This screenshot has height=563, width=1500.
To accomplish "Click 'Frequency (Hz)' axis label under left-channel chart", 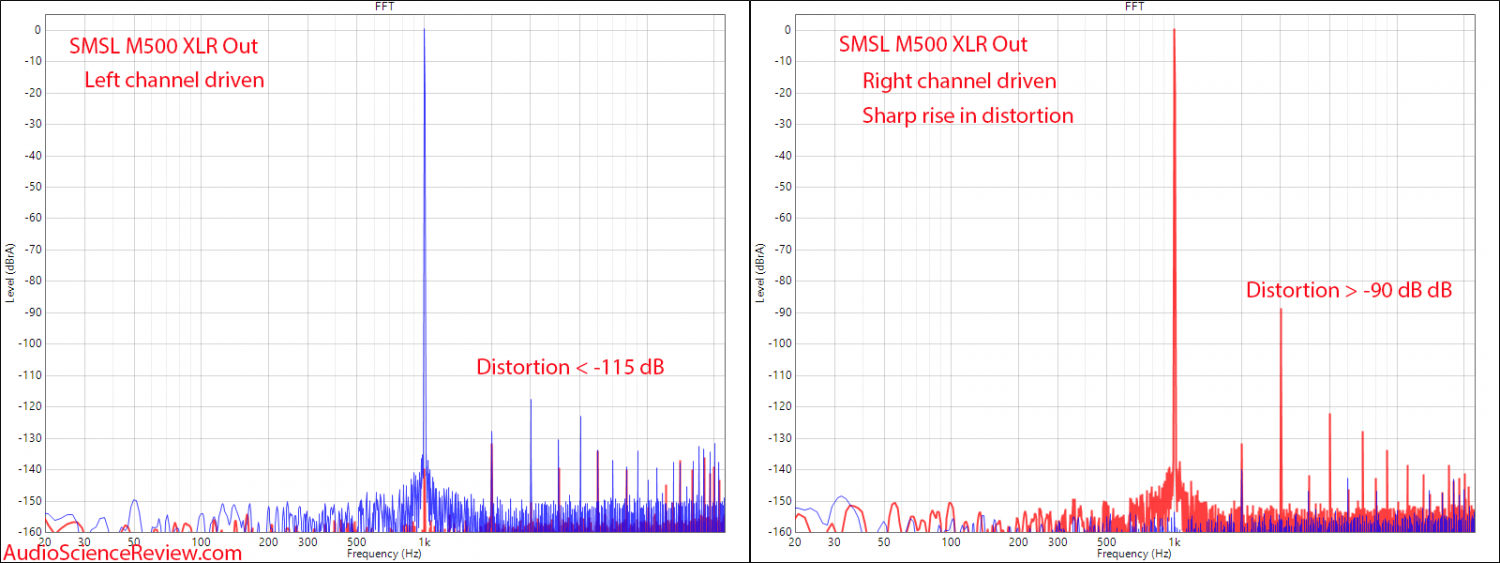I will point(384,553).
